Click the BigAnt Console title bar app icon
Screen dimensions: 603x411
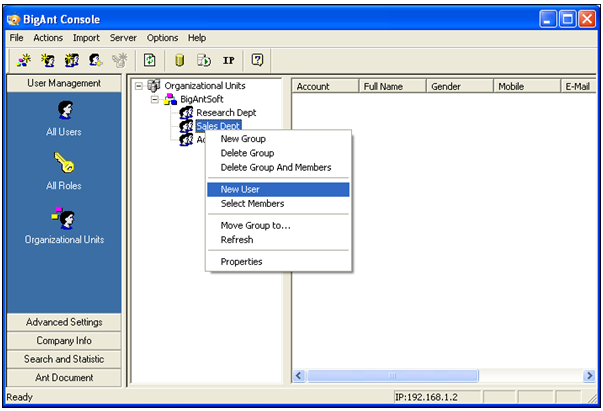(x=13, y=19)
